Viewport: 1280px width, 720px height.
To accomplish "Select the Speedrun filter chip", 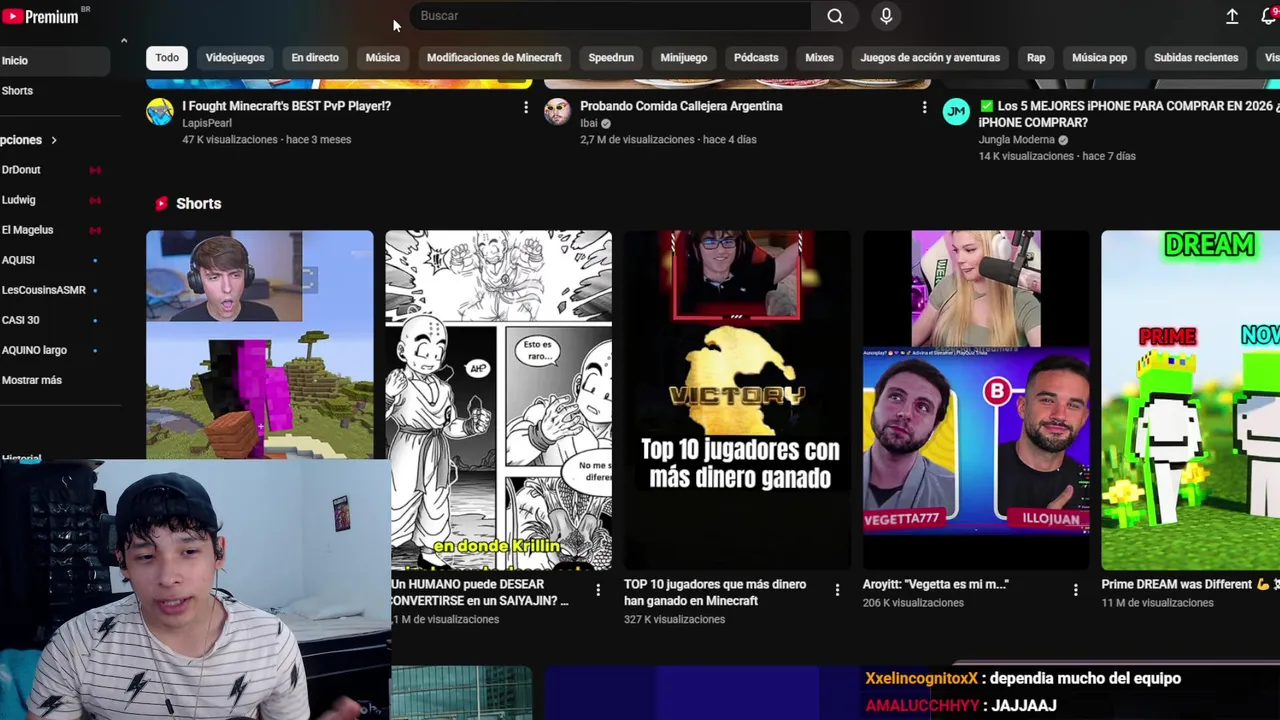I will pos(611,57).
